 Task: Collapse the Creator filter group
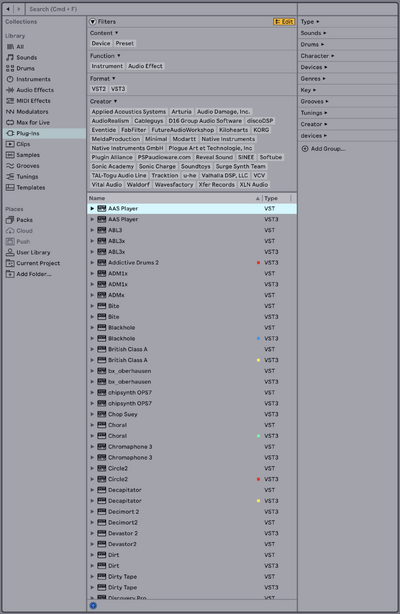tap(116, 101)
